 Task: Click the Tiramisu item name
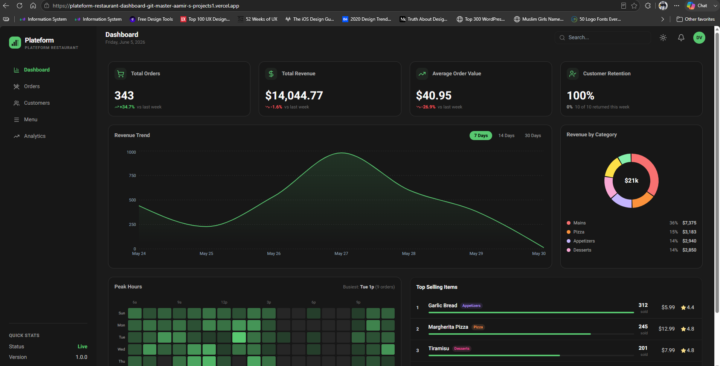(x=439, y=349)
